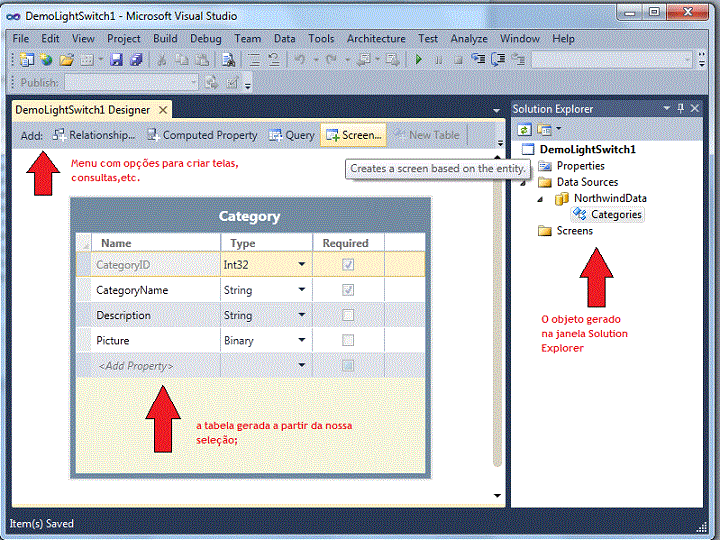Screen dimensions: 720x540
Task: Select the Properties node in Solution Explorer
Action: click(x=572, y=166)
